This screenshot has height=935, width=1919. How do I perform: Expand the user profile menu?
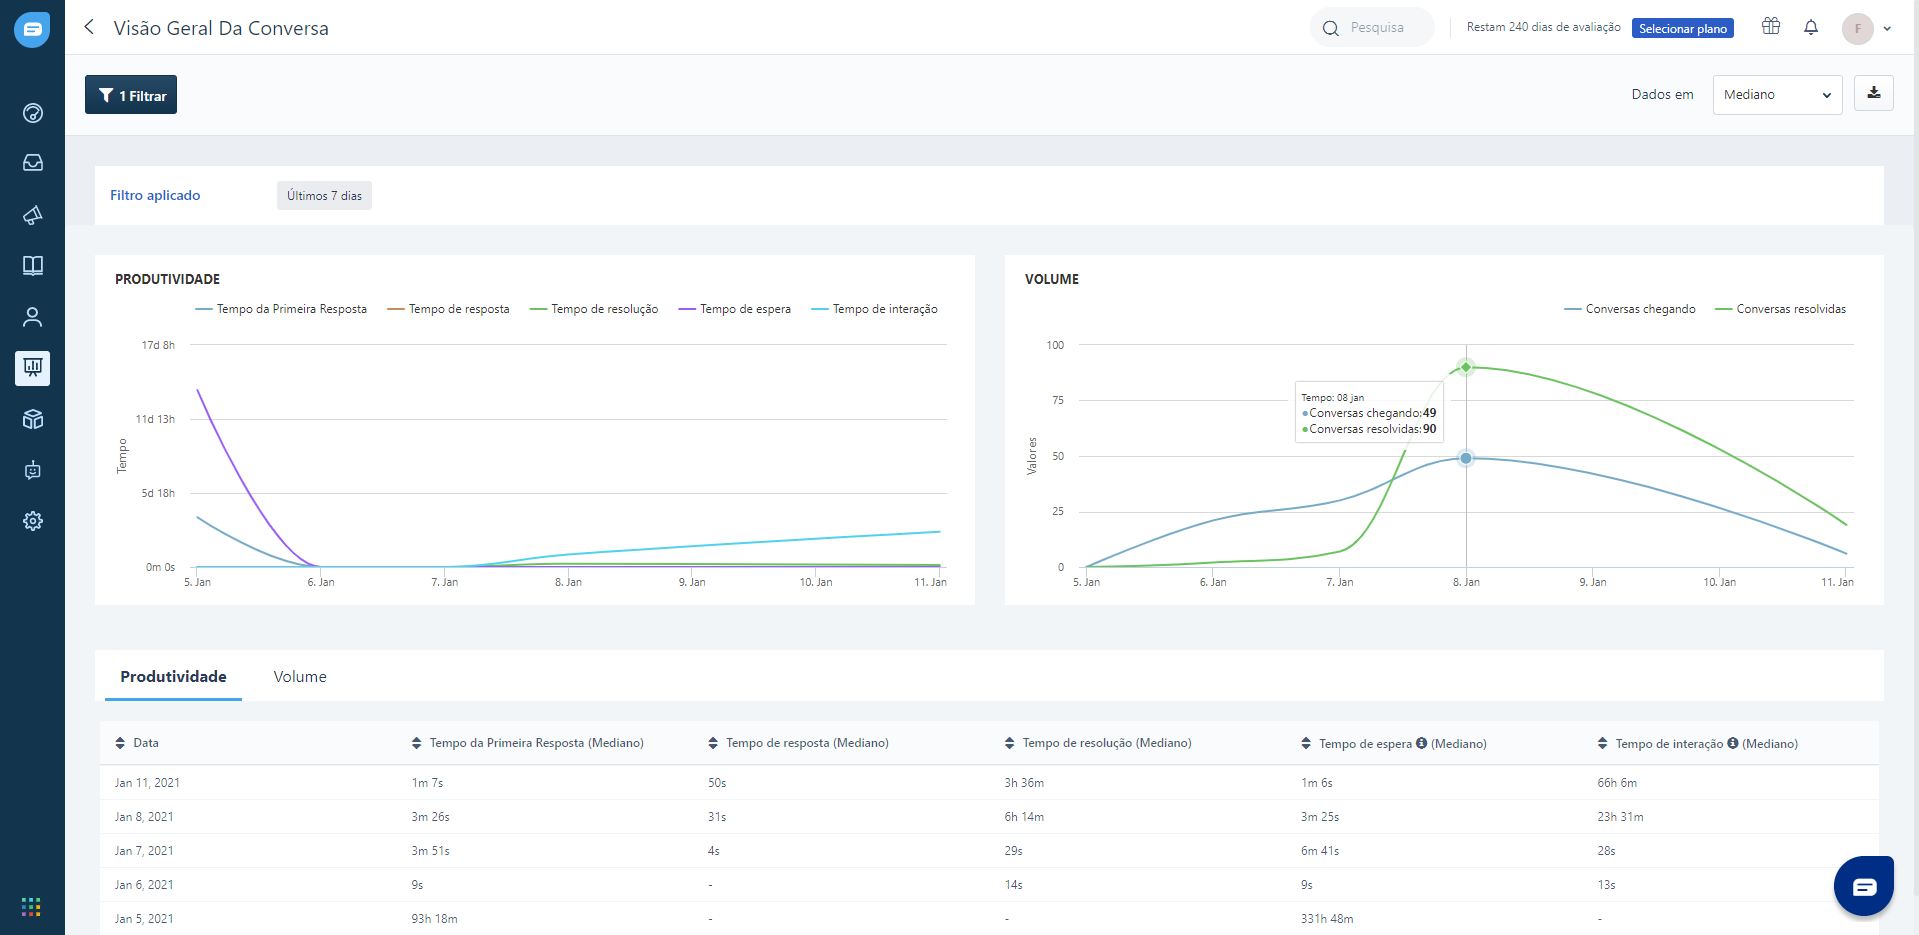1867,28
